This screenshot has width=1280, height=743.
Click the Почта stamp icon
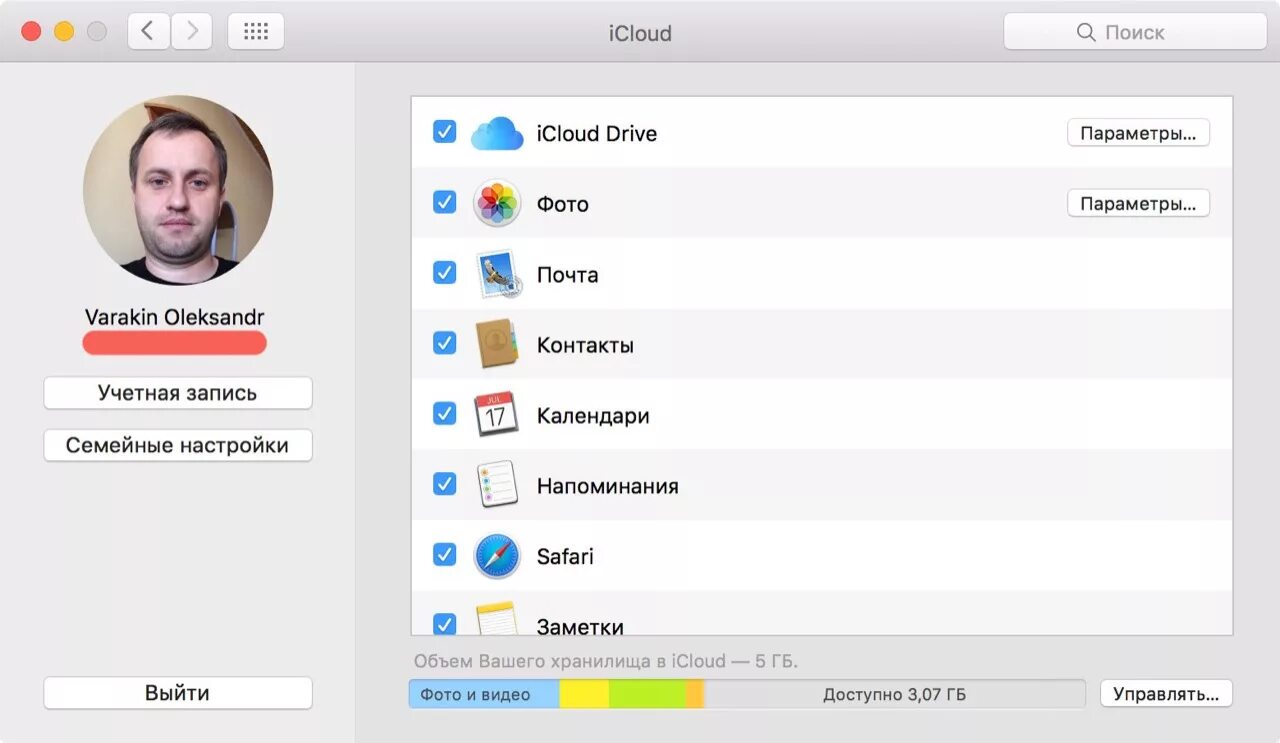pyautogui.click(x=497, y=274)
